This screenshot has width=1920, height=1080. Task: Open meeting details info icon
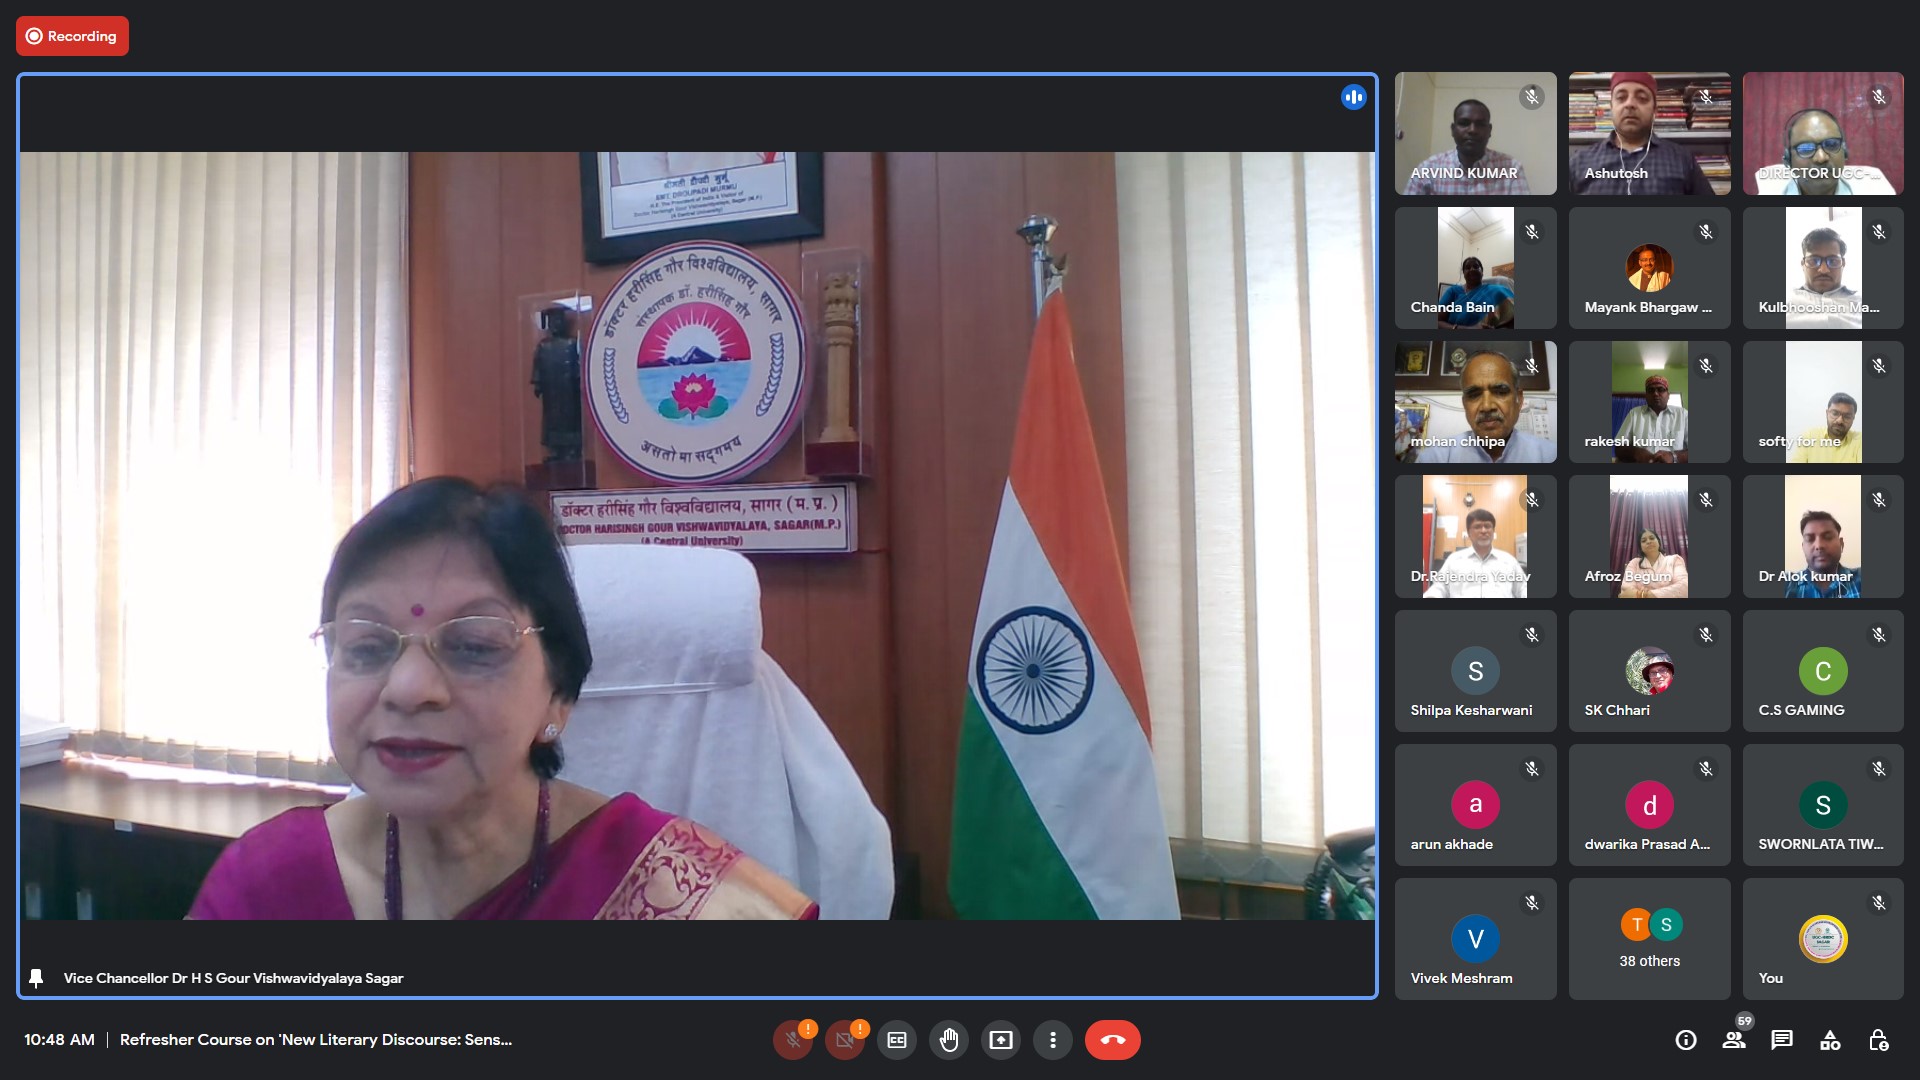(1686, 1040)
